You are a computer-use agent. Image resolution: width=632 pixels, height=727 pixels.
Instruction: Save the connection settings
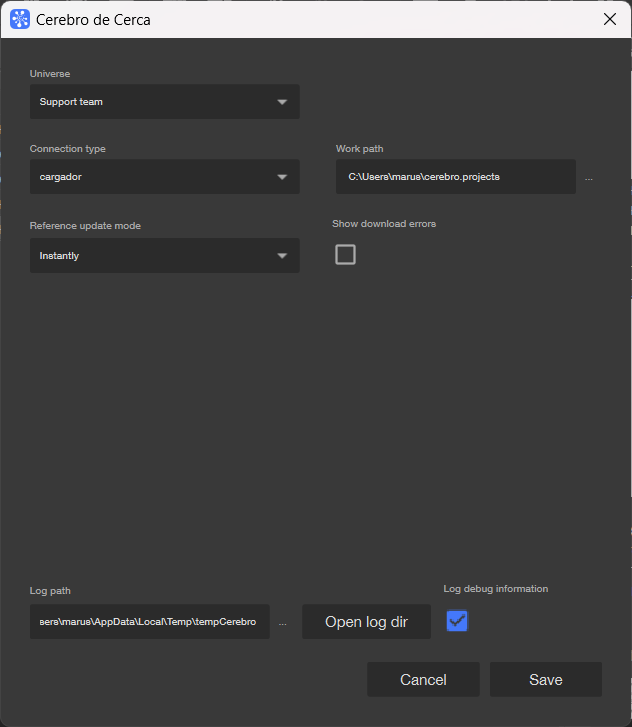(x=546, y=680)
